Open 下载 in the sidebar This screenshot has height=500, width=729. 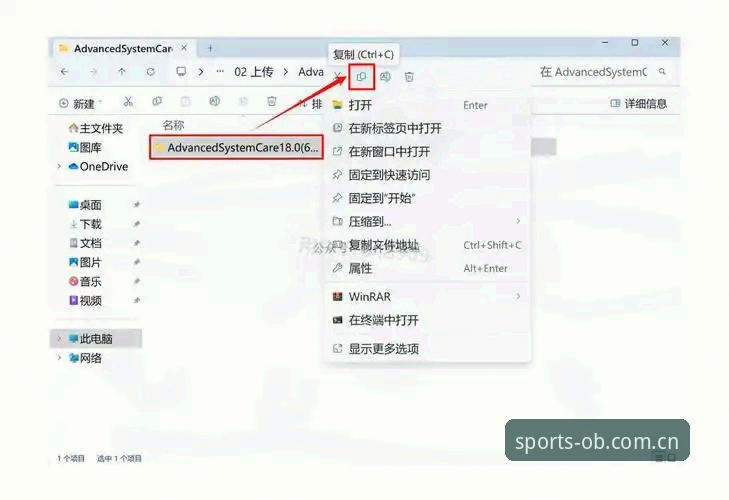point(85,224)
